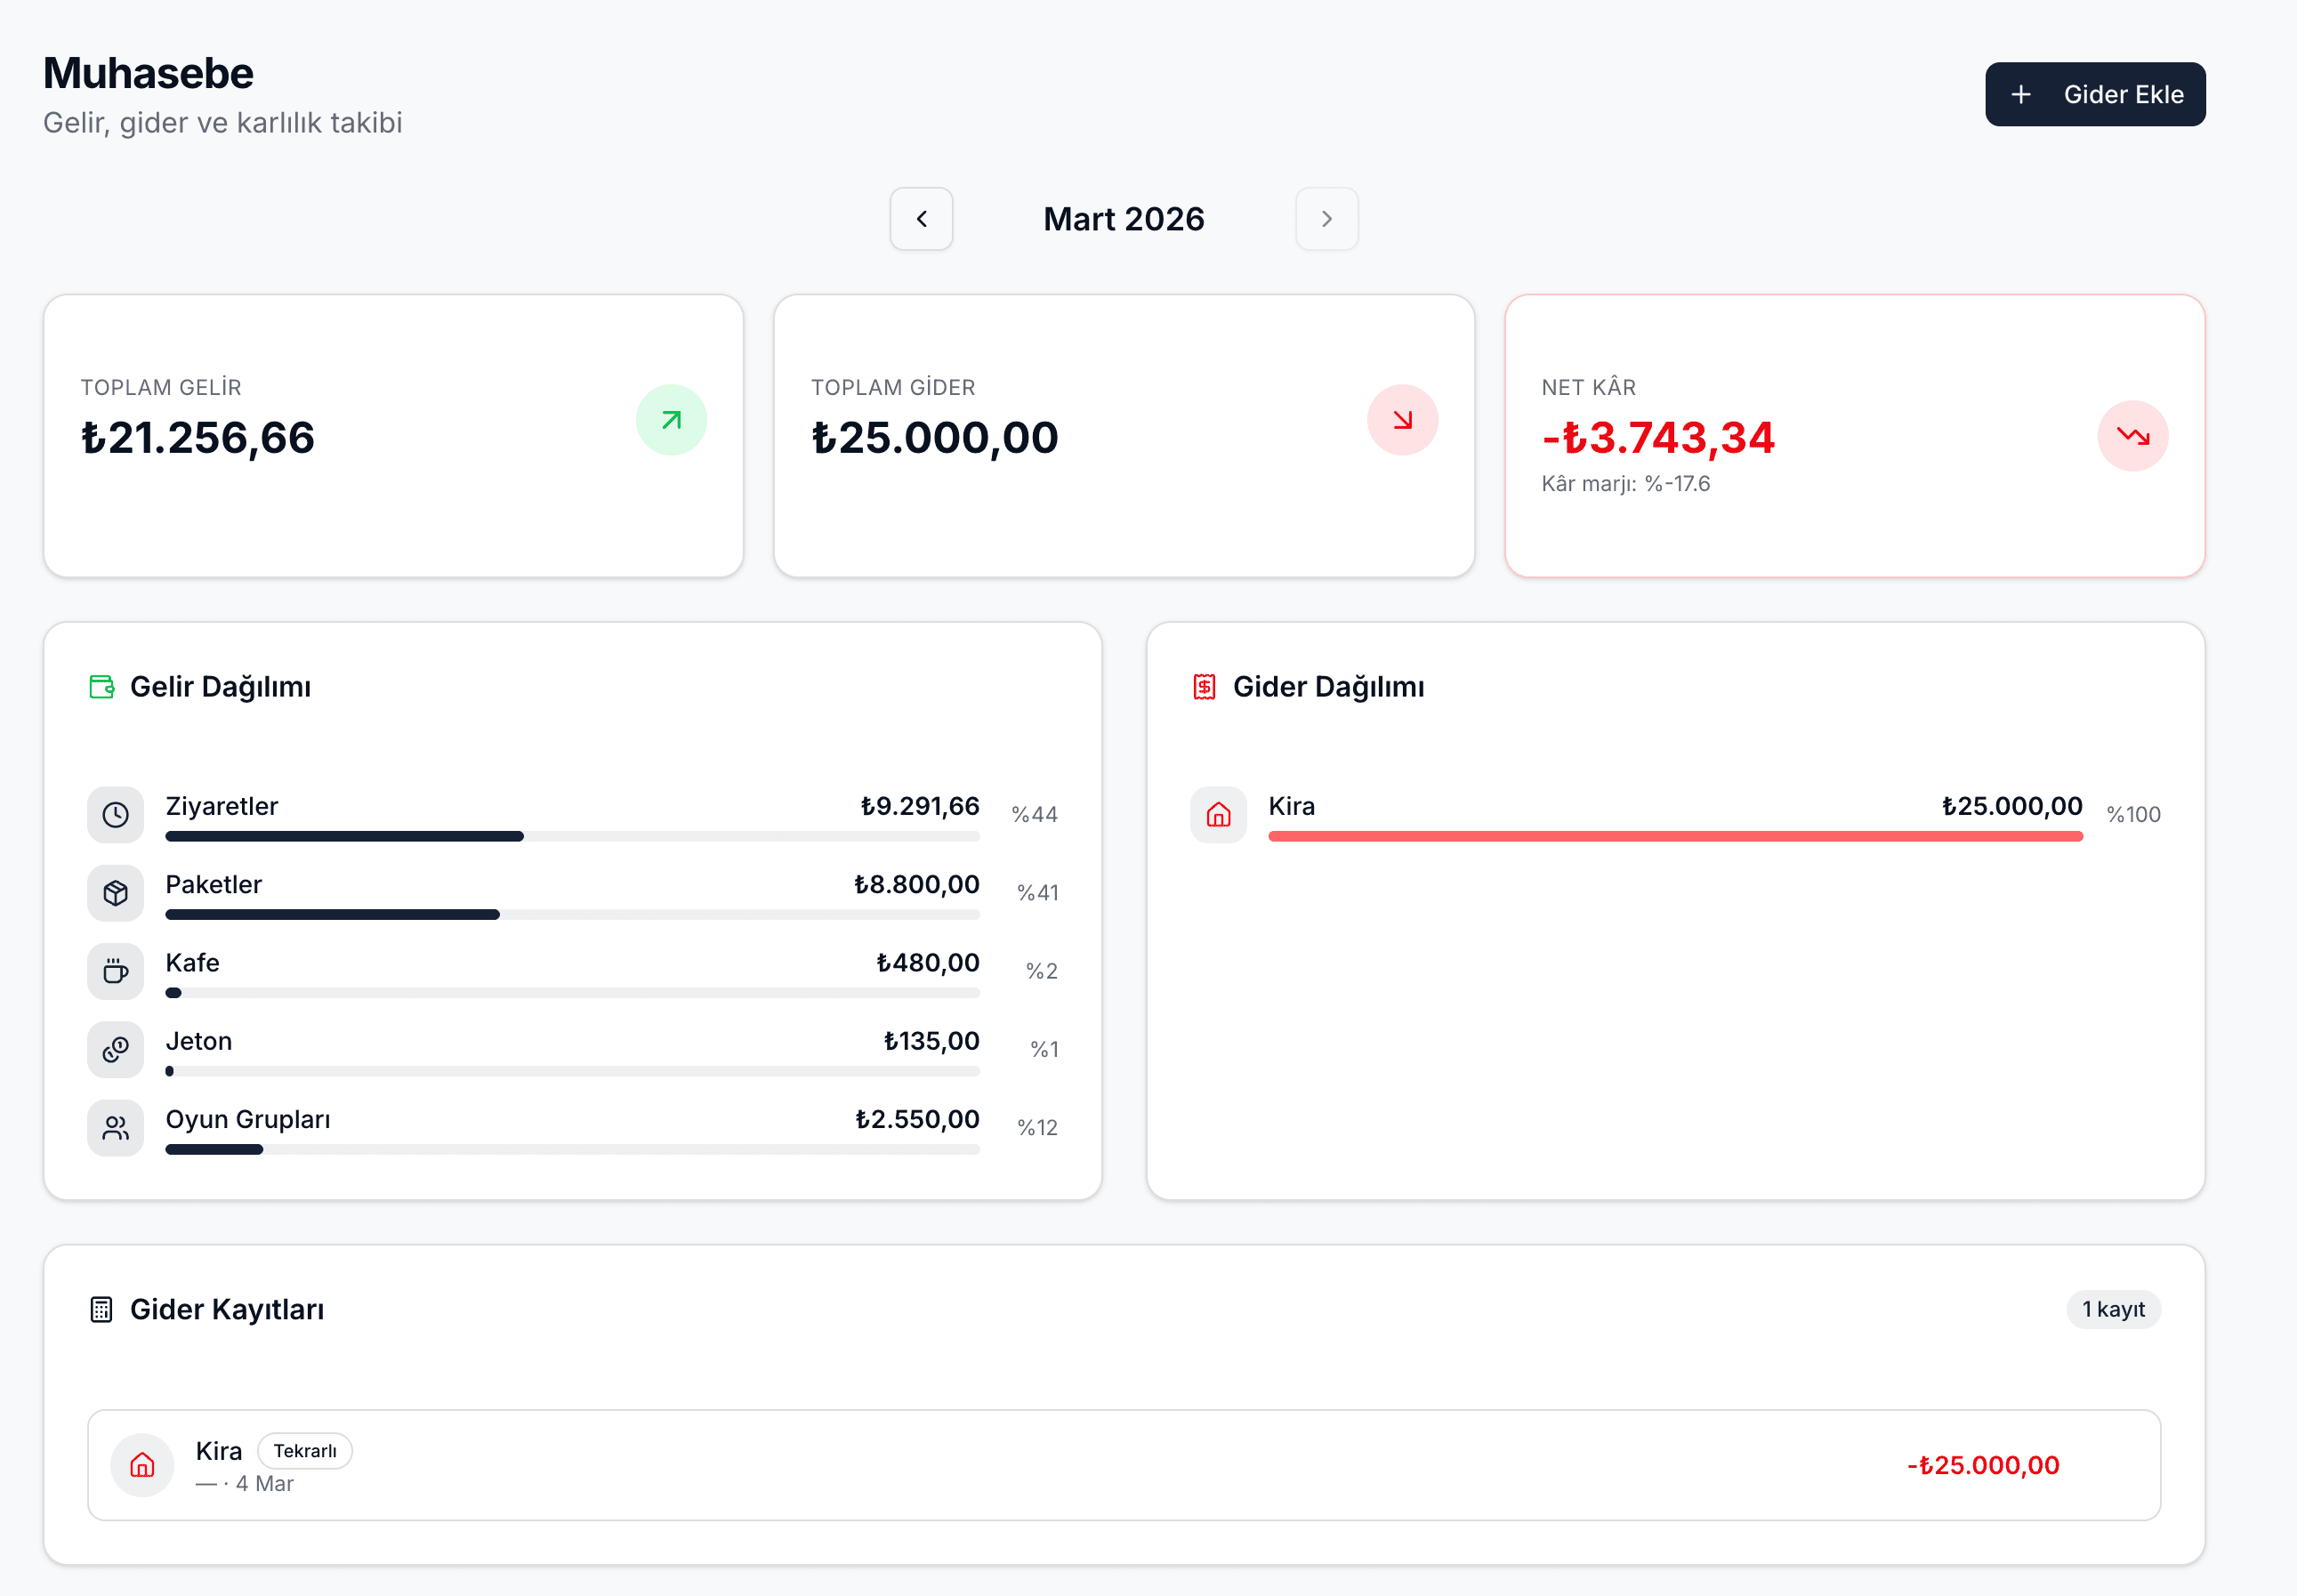Click the calculator icon next to Gider Kayıtları
The height and width of the screenshot is (1596, 2297).
click(102, 1309)
